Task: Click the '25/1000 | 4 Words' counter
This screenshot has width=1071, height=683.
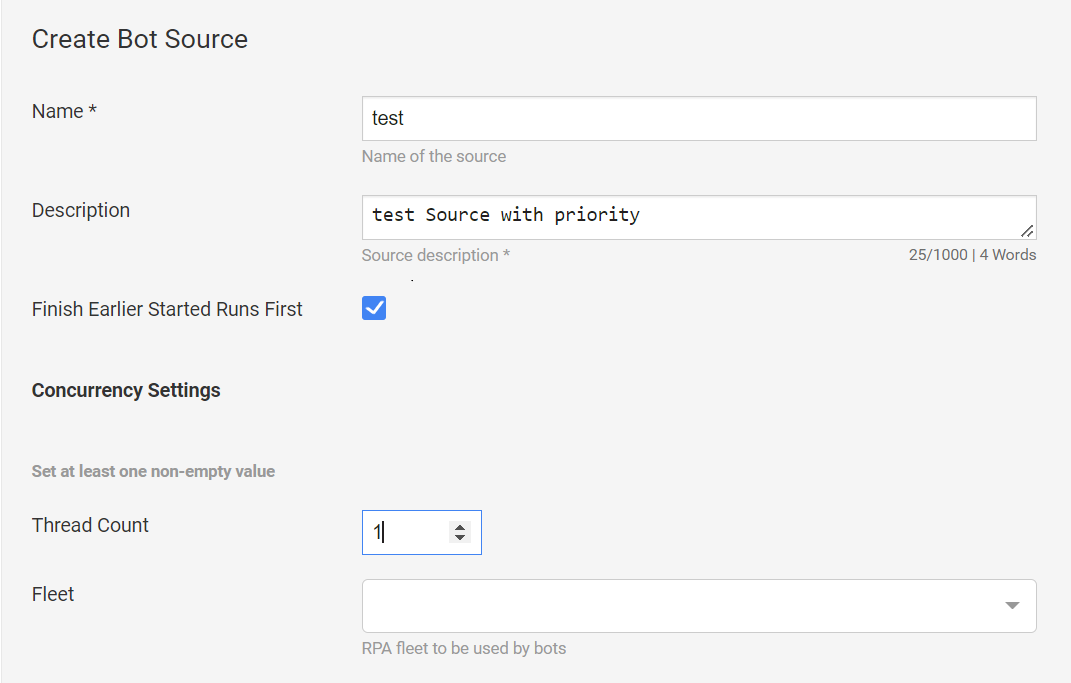Action: [x=972, y=255]
